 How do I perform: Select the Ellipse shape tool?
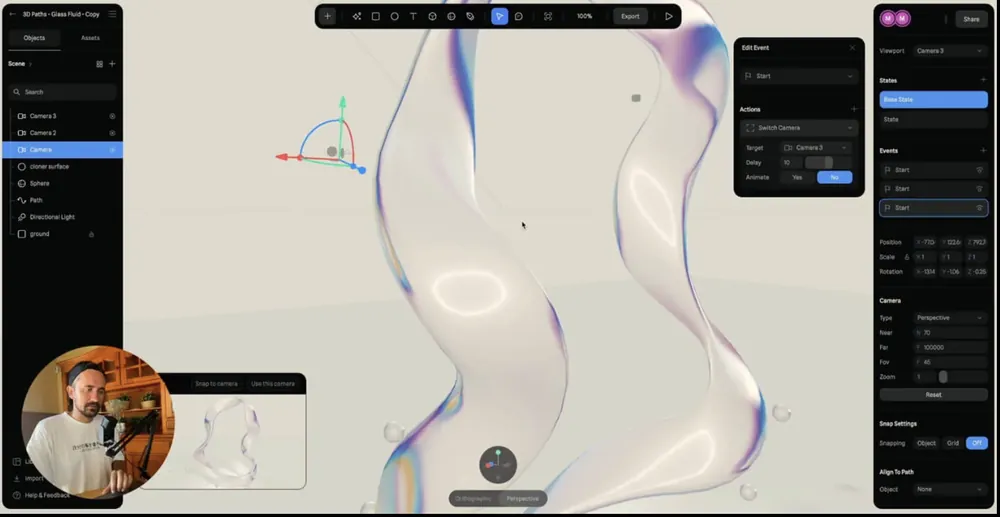pos(395,17)
